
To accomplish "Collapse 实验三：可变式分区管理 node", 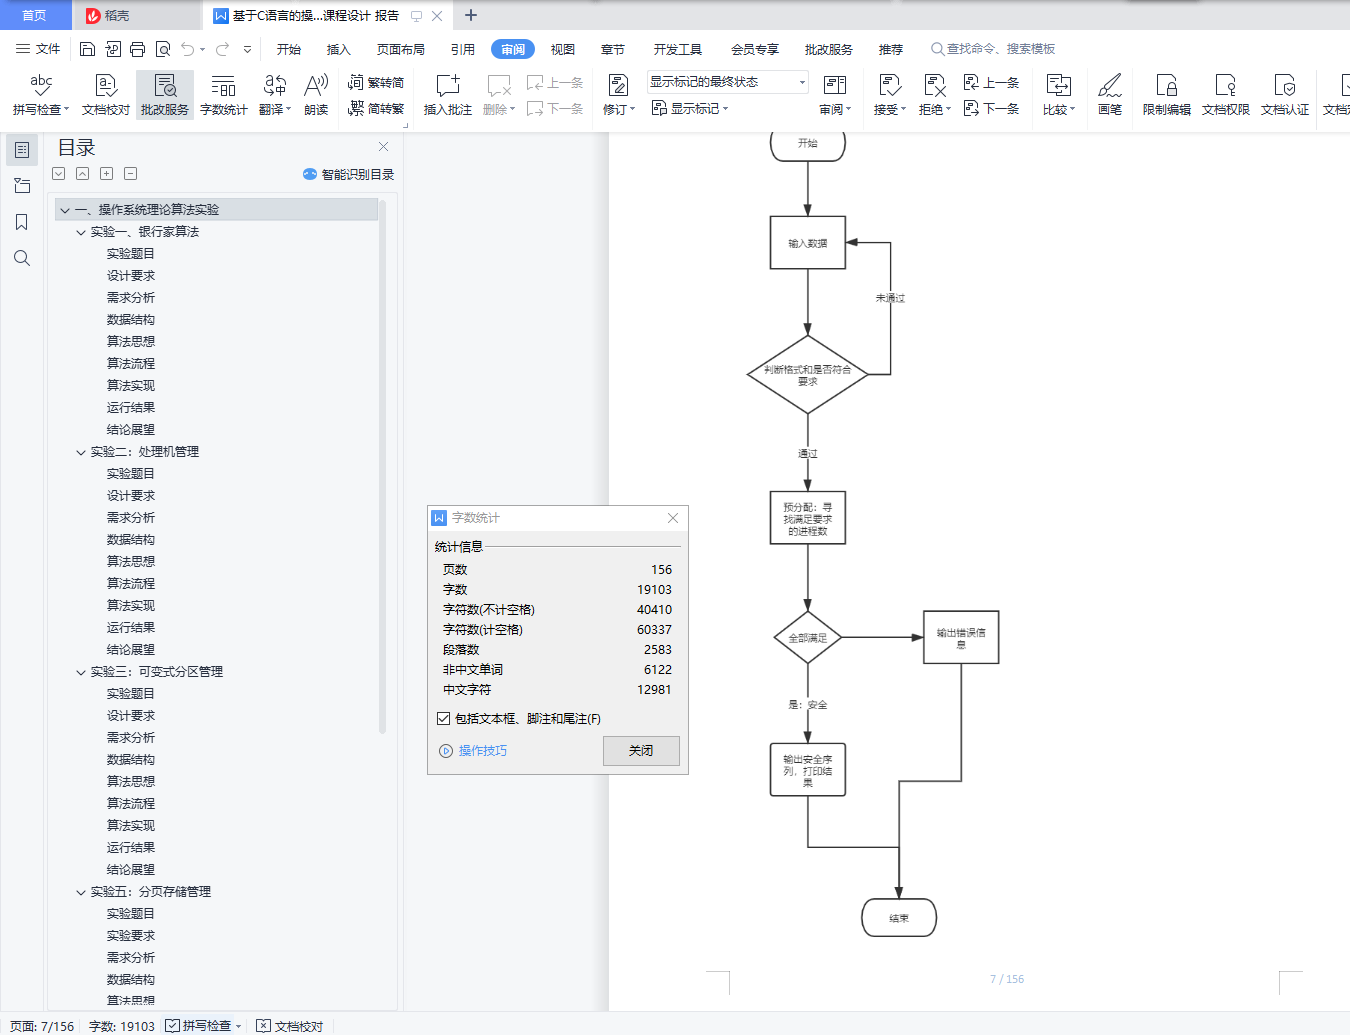I will [x=81, y=672].
